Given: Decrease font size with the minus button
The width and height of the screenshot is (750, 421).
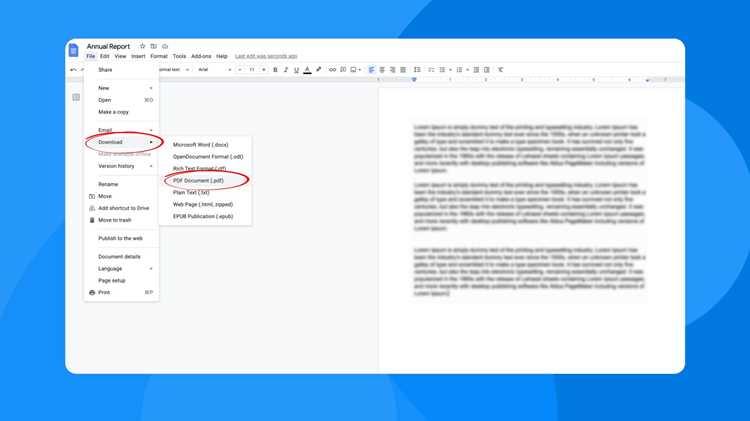Looking at the screenshot, I should [240, 70].
